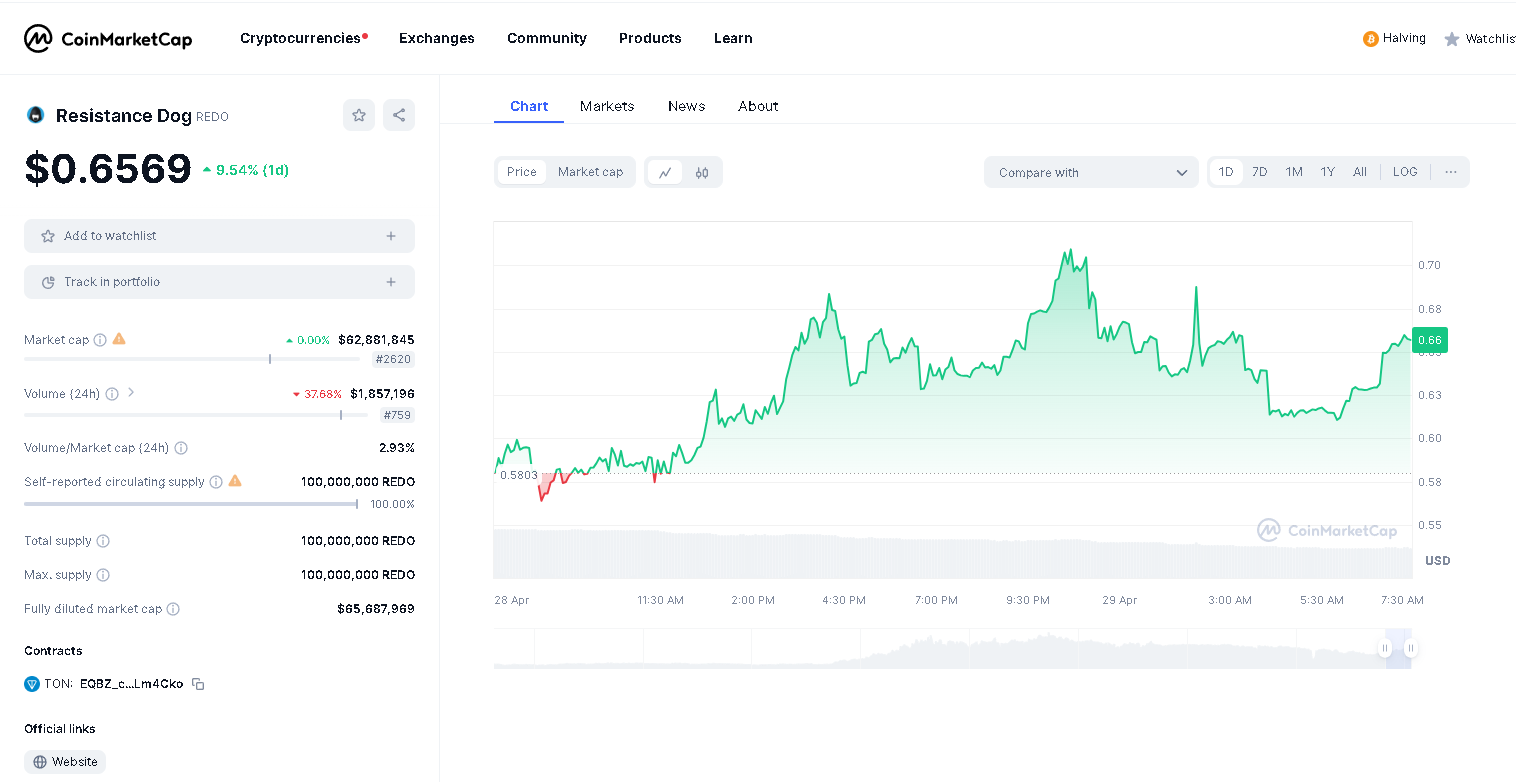Open Products menu
This screenshot has height=782, width=1516.
[650, 38]
